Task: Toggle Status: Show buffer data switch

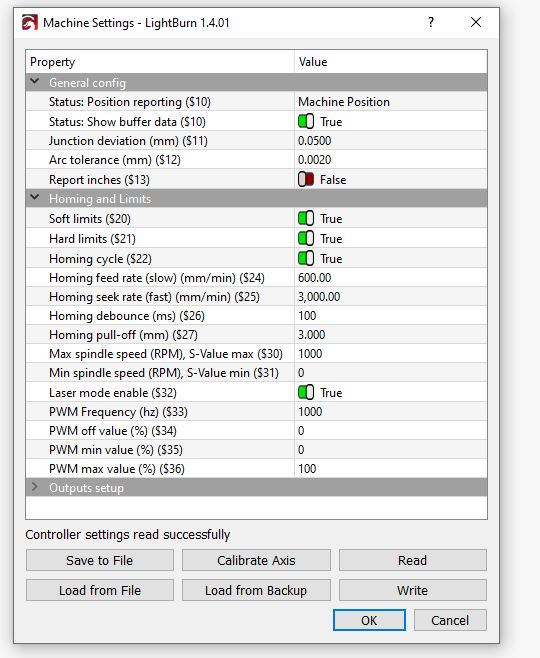Action: point(306,122)
